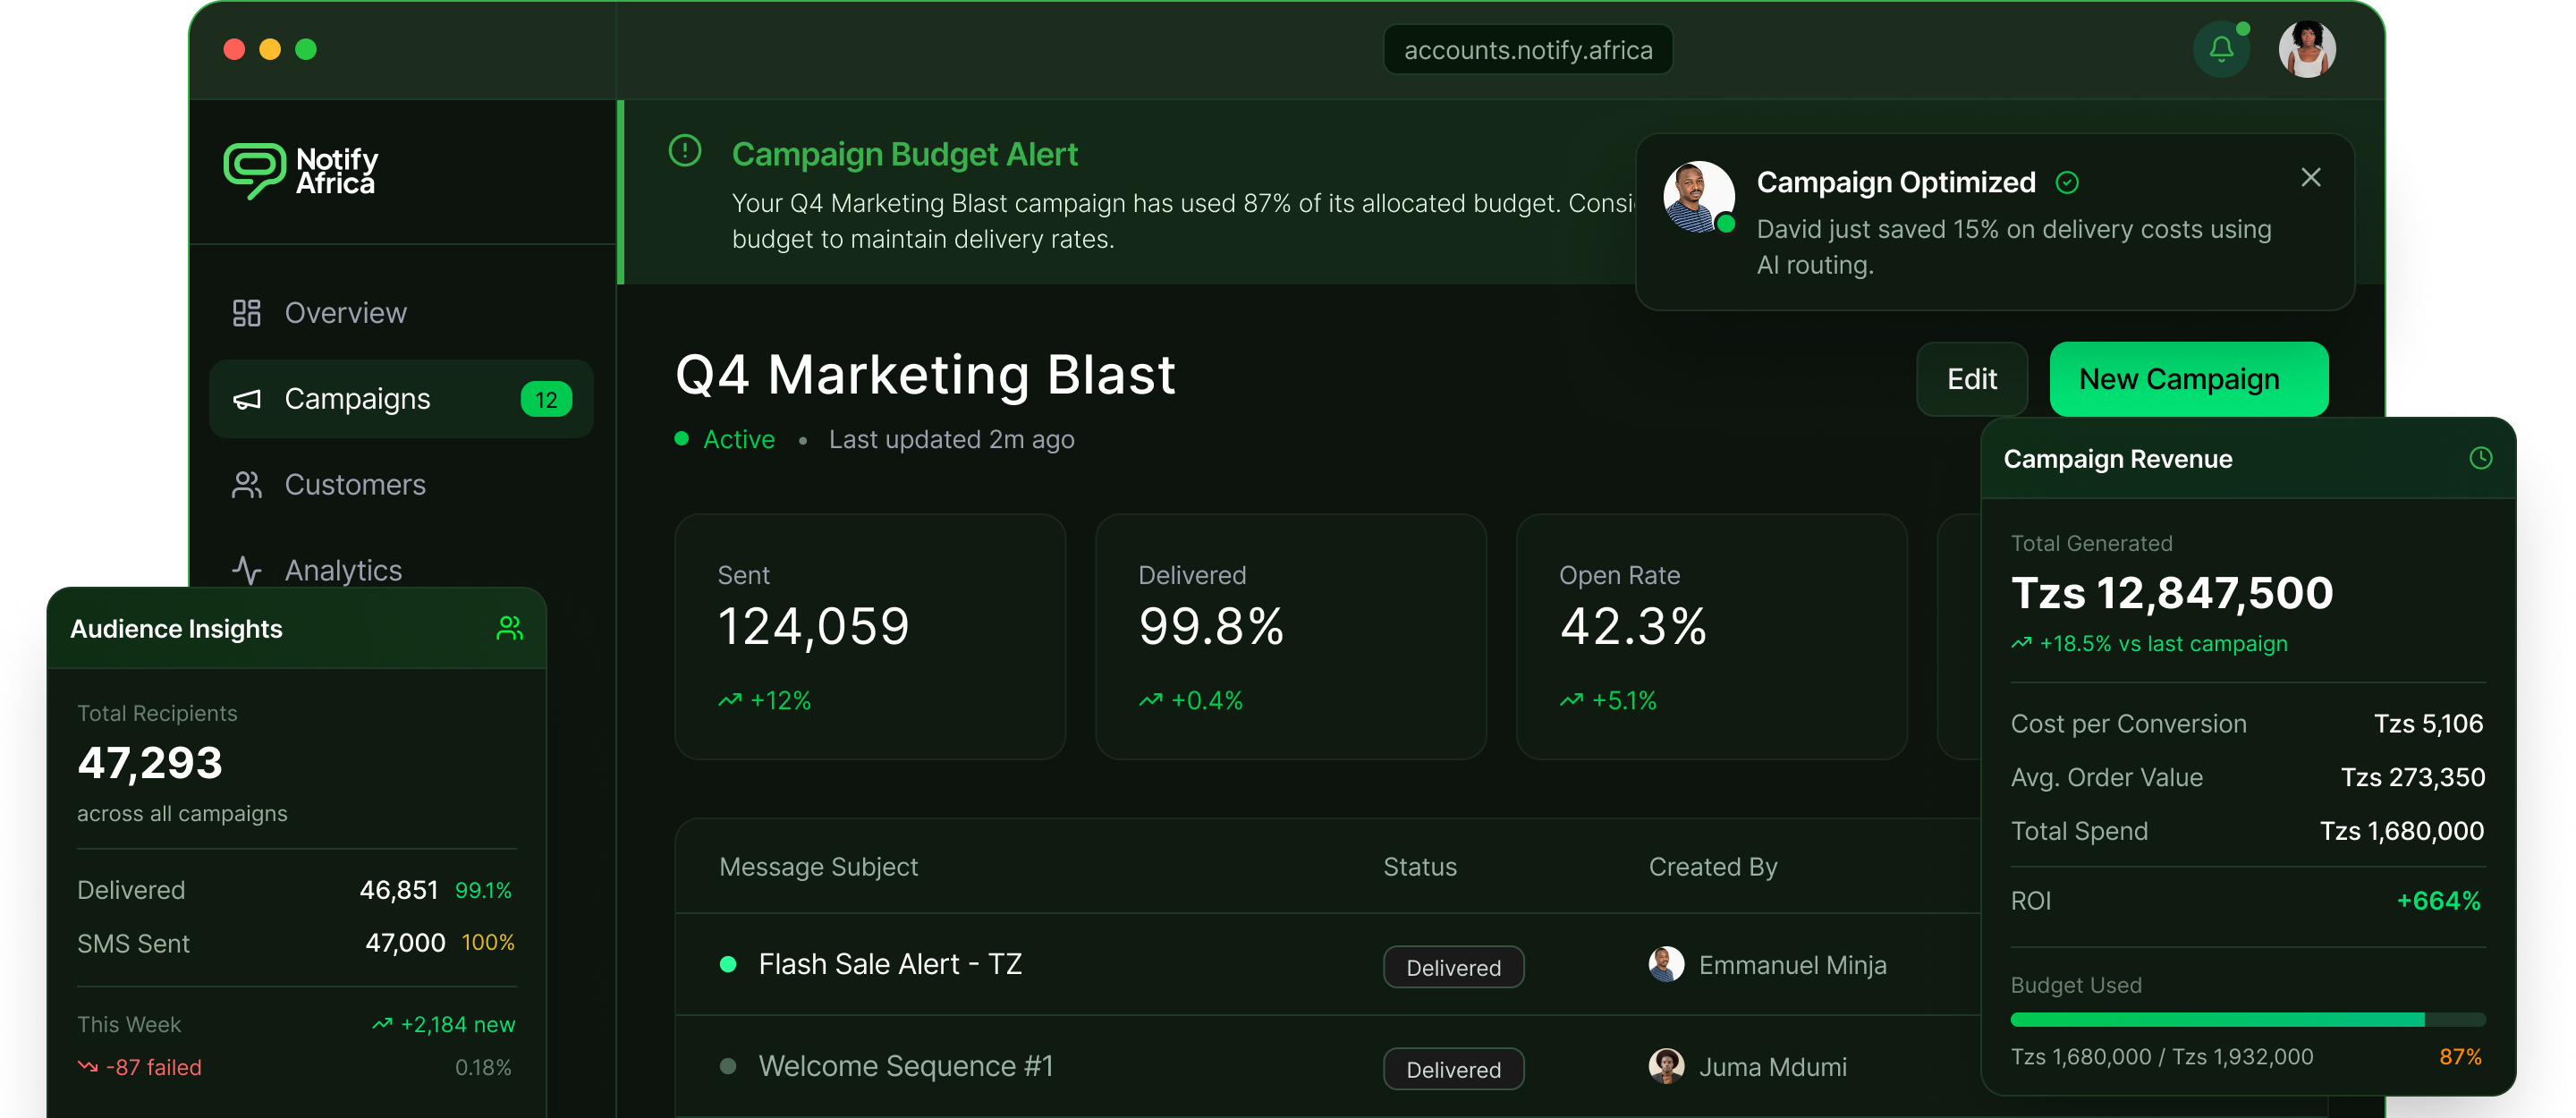Click the Audience Insights people icon
This screenshot has width=2576, height=1118.
click(509, 628)
